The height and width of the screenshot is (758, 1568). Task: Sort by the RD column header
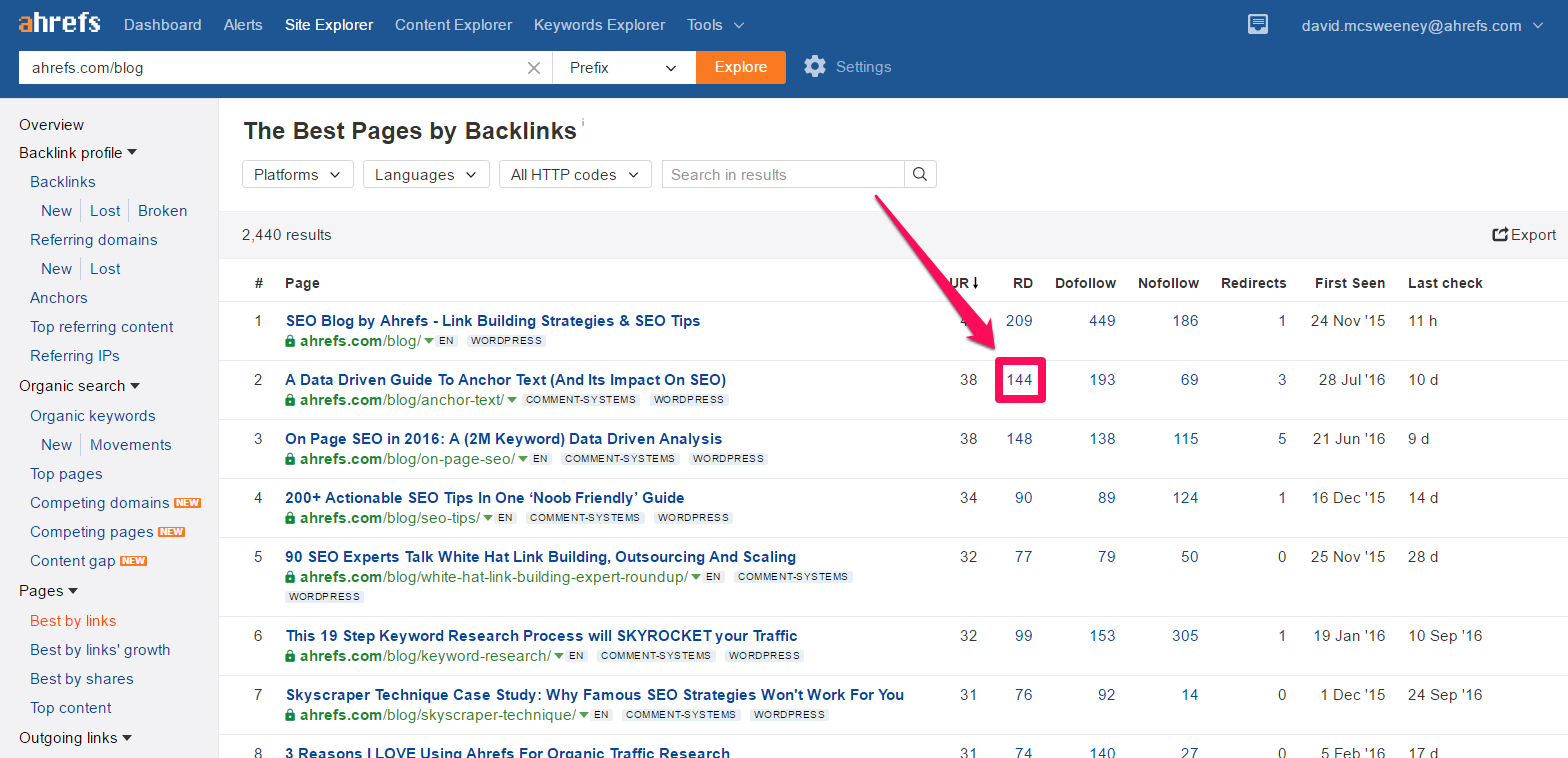tap(1022, 283)
